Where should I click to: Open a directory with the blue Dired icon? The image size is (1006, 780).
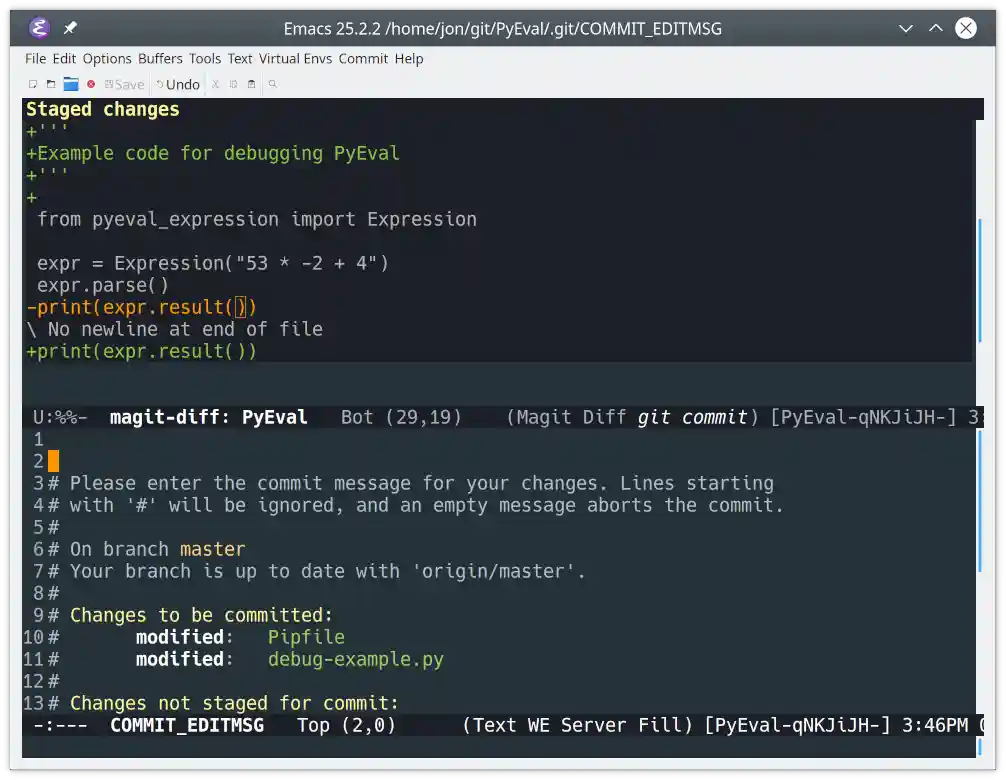pyautogui.click(x=71, y=84)
